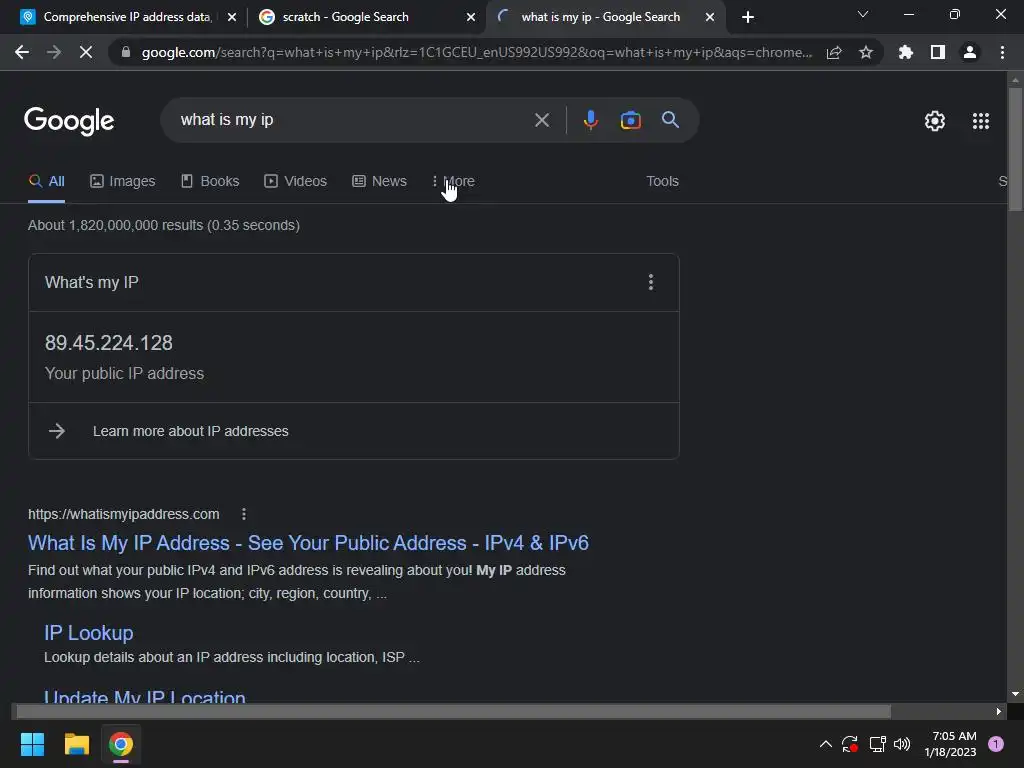Close the what is my ip tab
The width and height of the screenshot is (1024, 768).
pyautogui.click(x=710, y=17)
